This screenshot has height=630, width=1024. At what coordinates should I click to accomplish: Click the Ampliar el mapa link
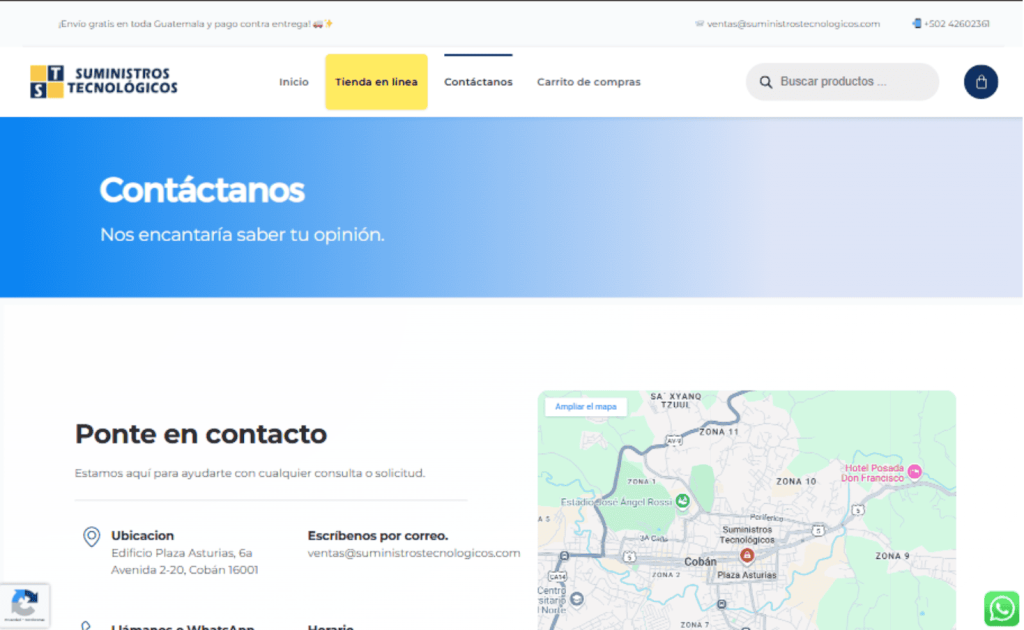pyautogui.click(x=586, y=407)
